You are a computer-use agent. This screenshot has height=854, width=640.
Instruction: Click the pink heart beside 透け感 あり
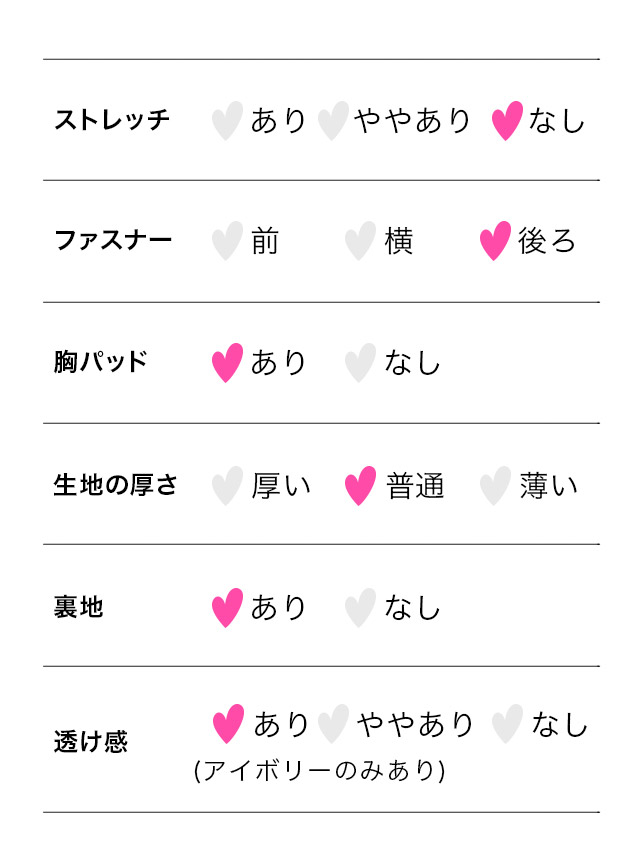point(228,724)
